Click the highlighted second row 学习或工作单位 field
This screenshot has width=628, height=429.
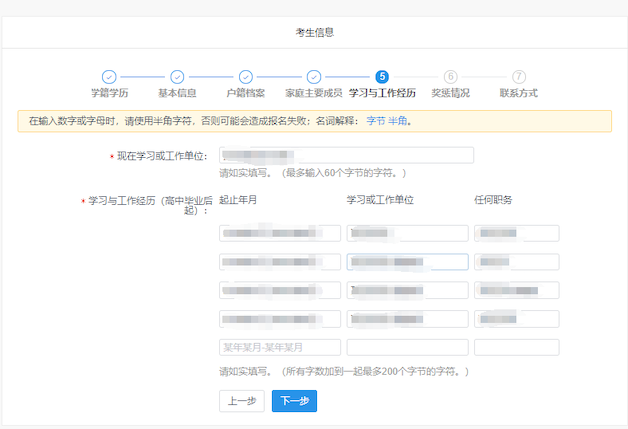point(407,262)
